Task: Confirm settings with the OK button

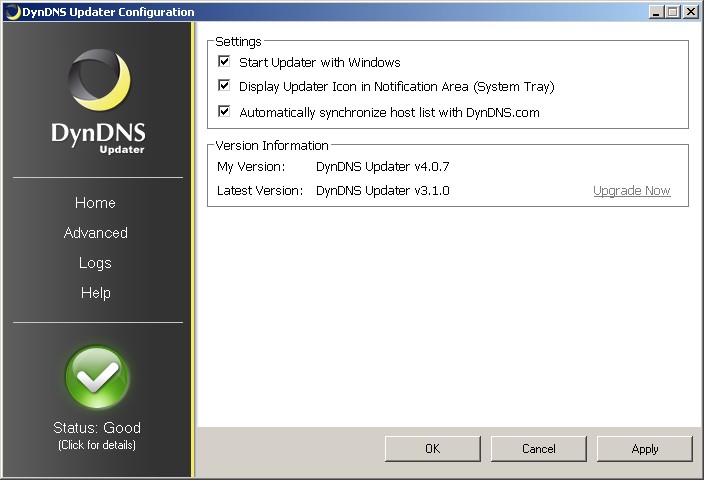Action: 433,449
